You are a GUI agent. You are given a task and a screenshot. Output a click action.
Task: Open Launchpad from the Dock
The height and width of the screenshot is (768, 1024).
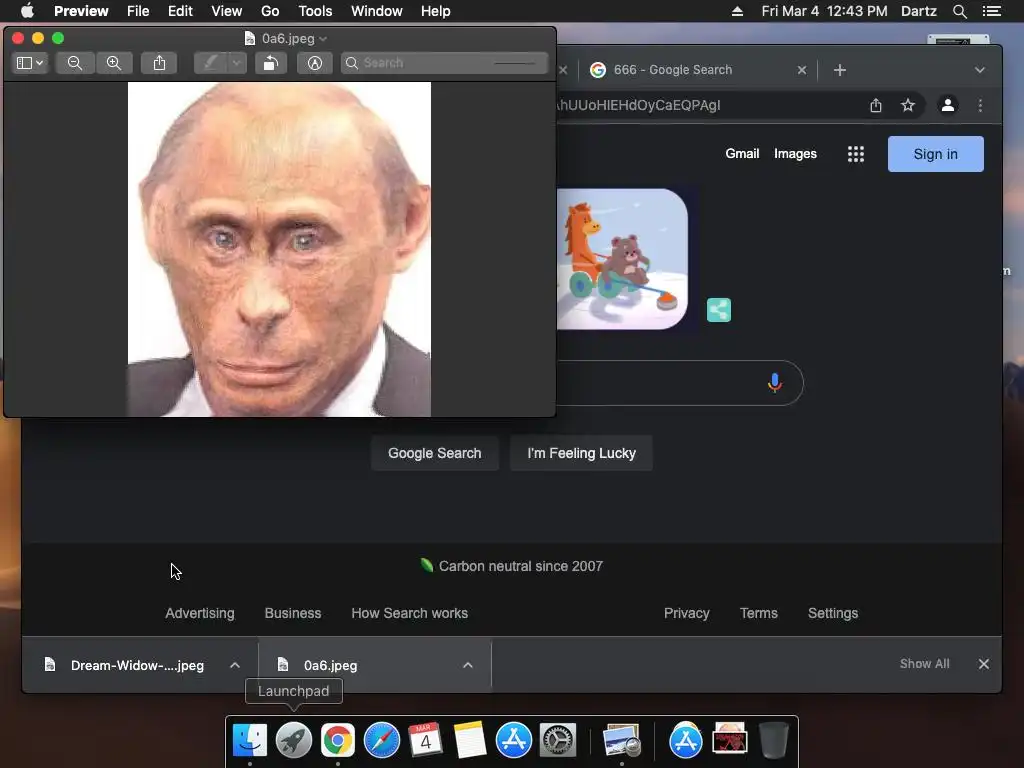(x=294, y=740)
